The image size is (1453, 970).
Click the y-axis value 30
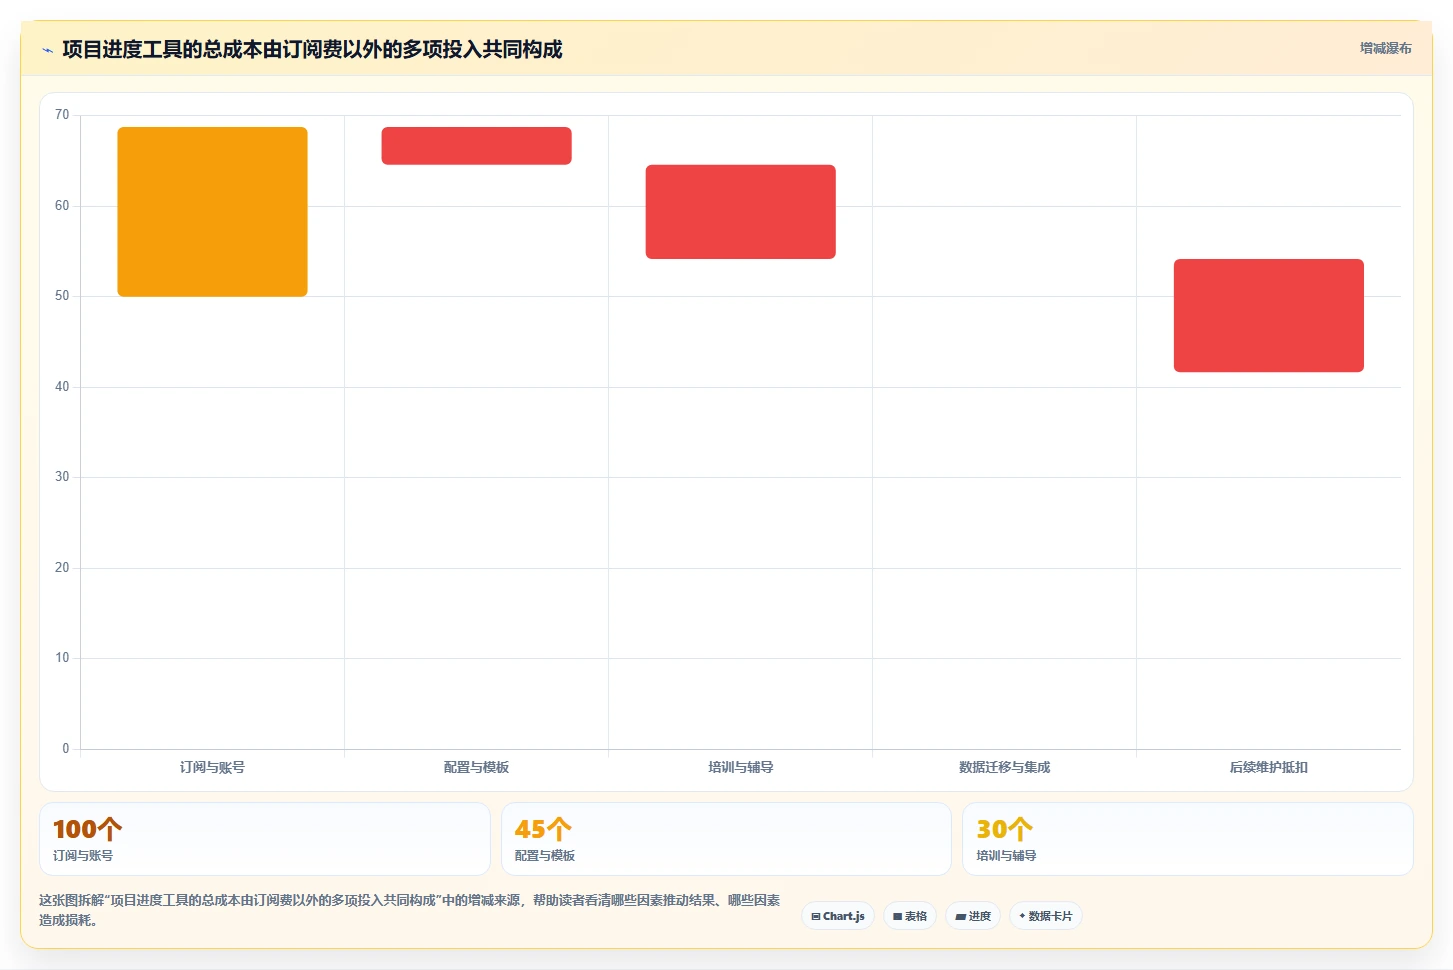click(x=62, y=477)
